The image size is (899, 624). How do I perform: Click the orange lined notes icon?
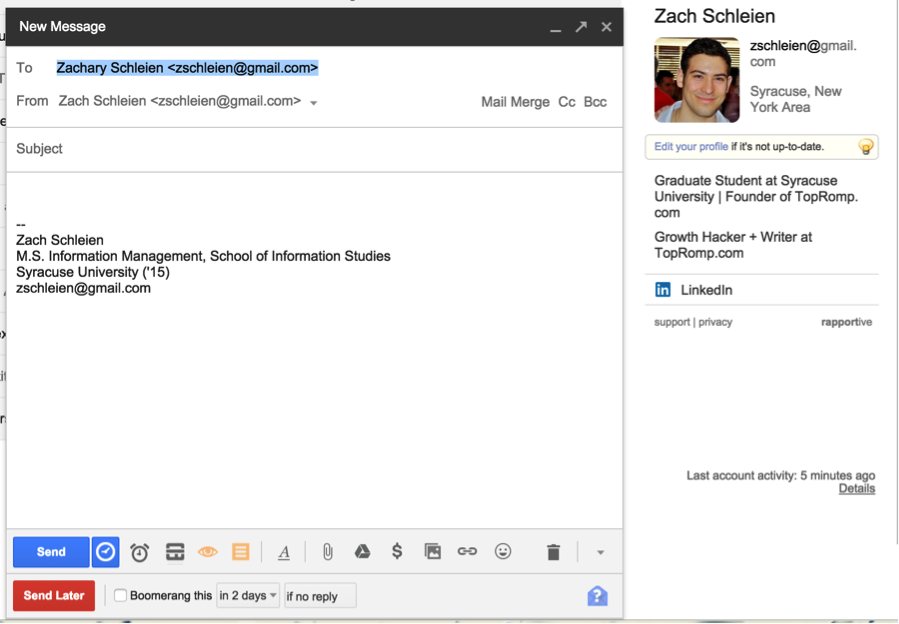click(x=241, y=552)
